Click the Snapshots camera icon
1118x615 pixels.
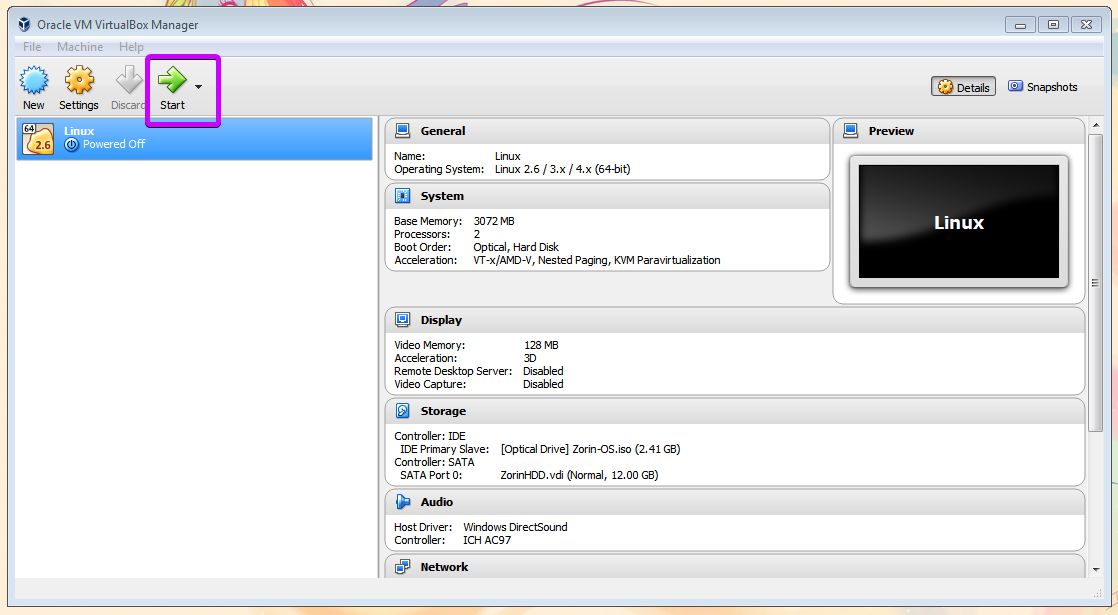[1015, 86]
